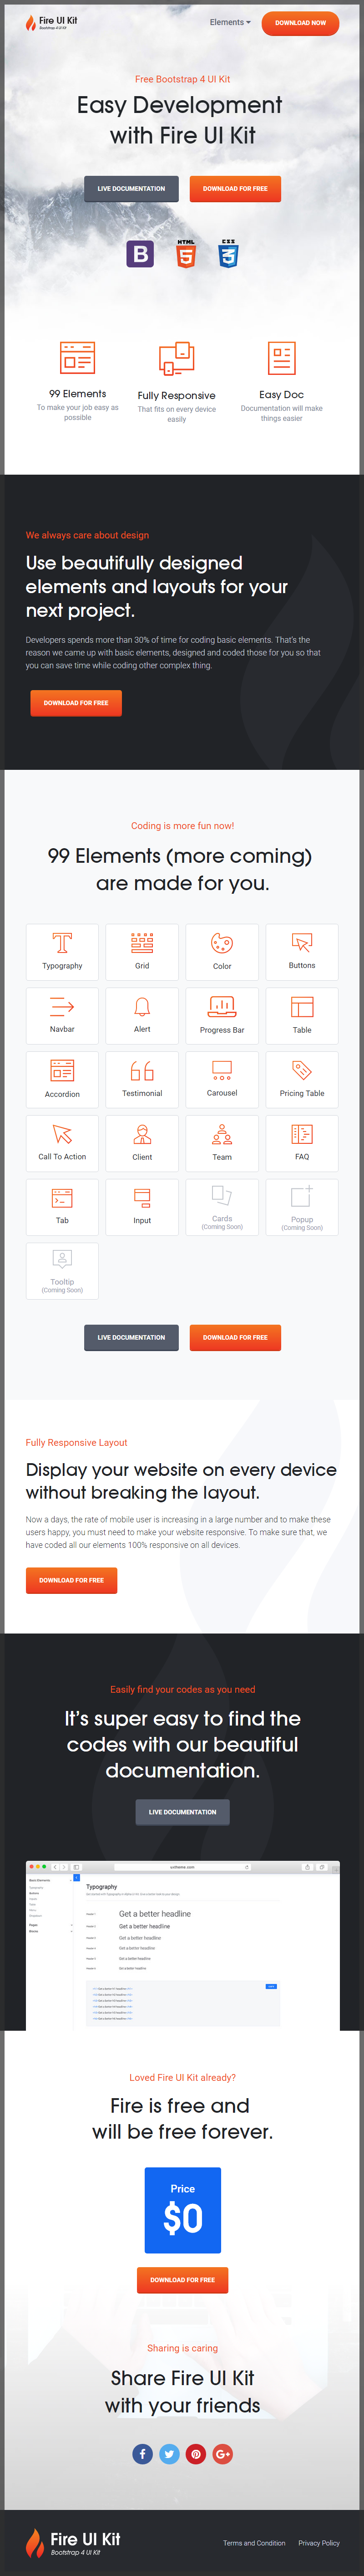
Task: Open the Team element card
Action: (x=222, y=1143)
